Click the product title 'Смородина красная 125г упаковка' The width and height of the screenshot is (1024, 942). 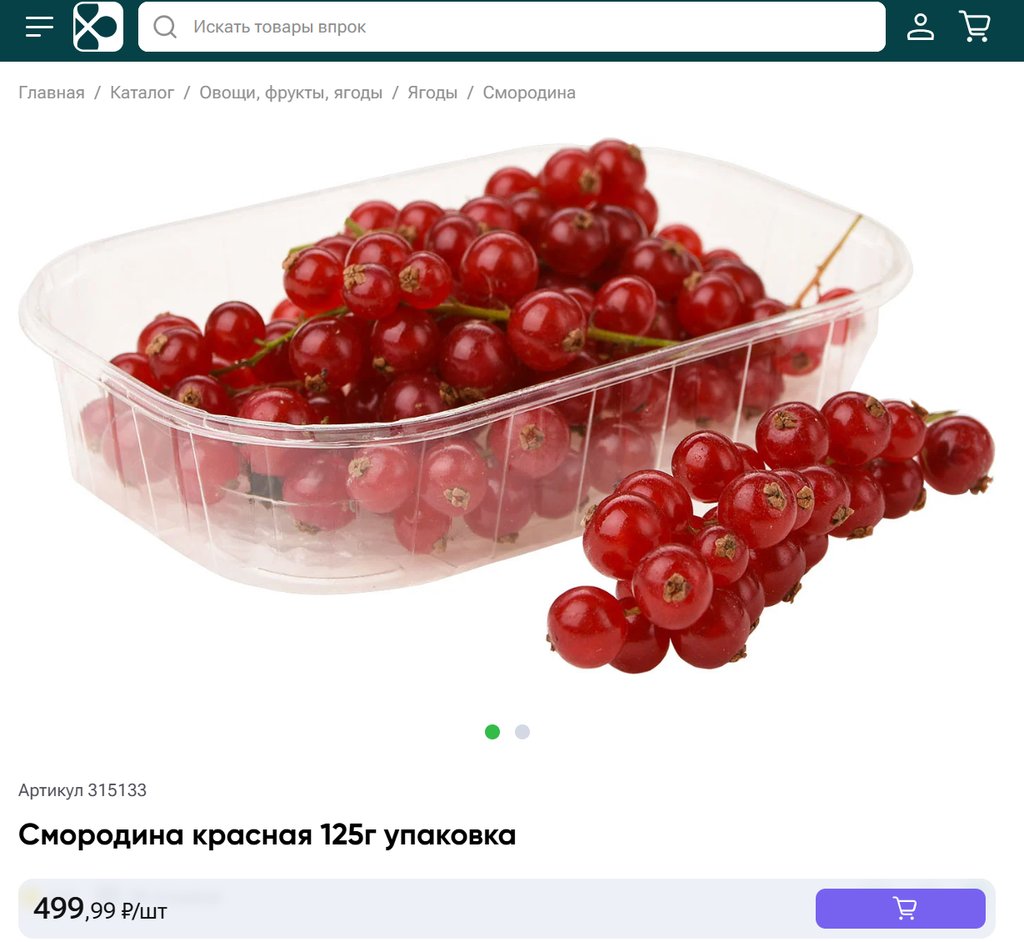pos(267,835)
